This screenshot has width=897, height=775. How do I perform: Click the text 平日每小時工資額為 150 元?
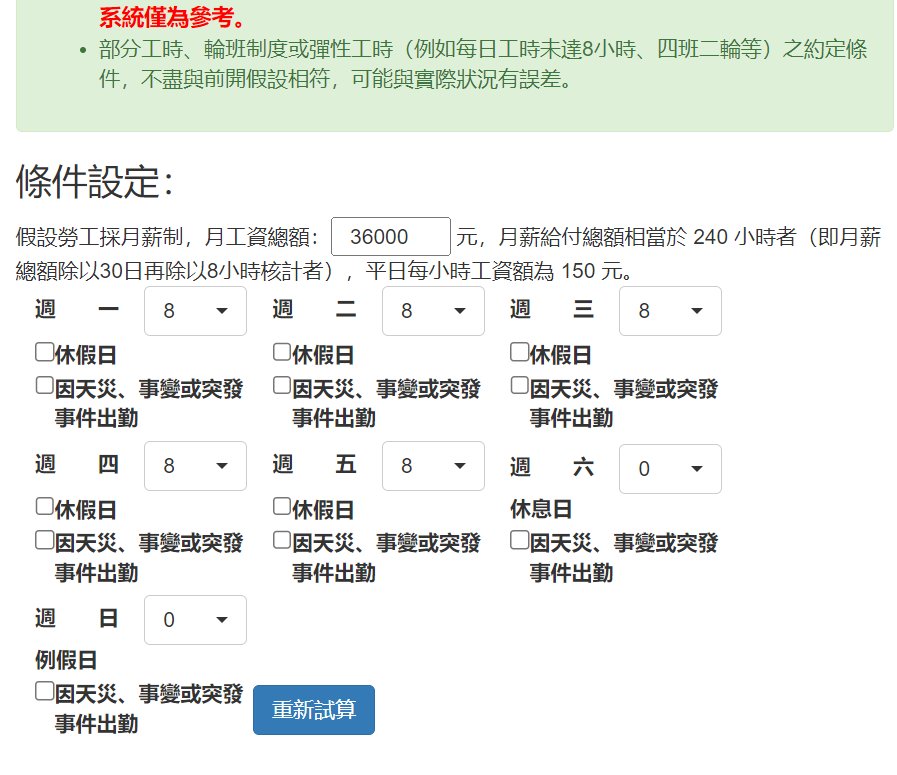click(499, 271)
